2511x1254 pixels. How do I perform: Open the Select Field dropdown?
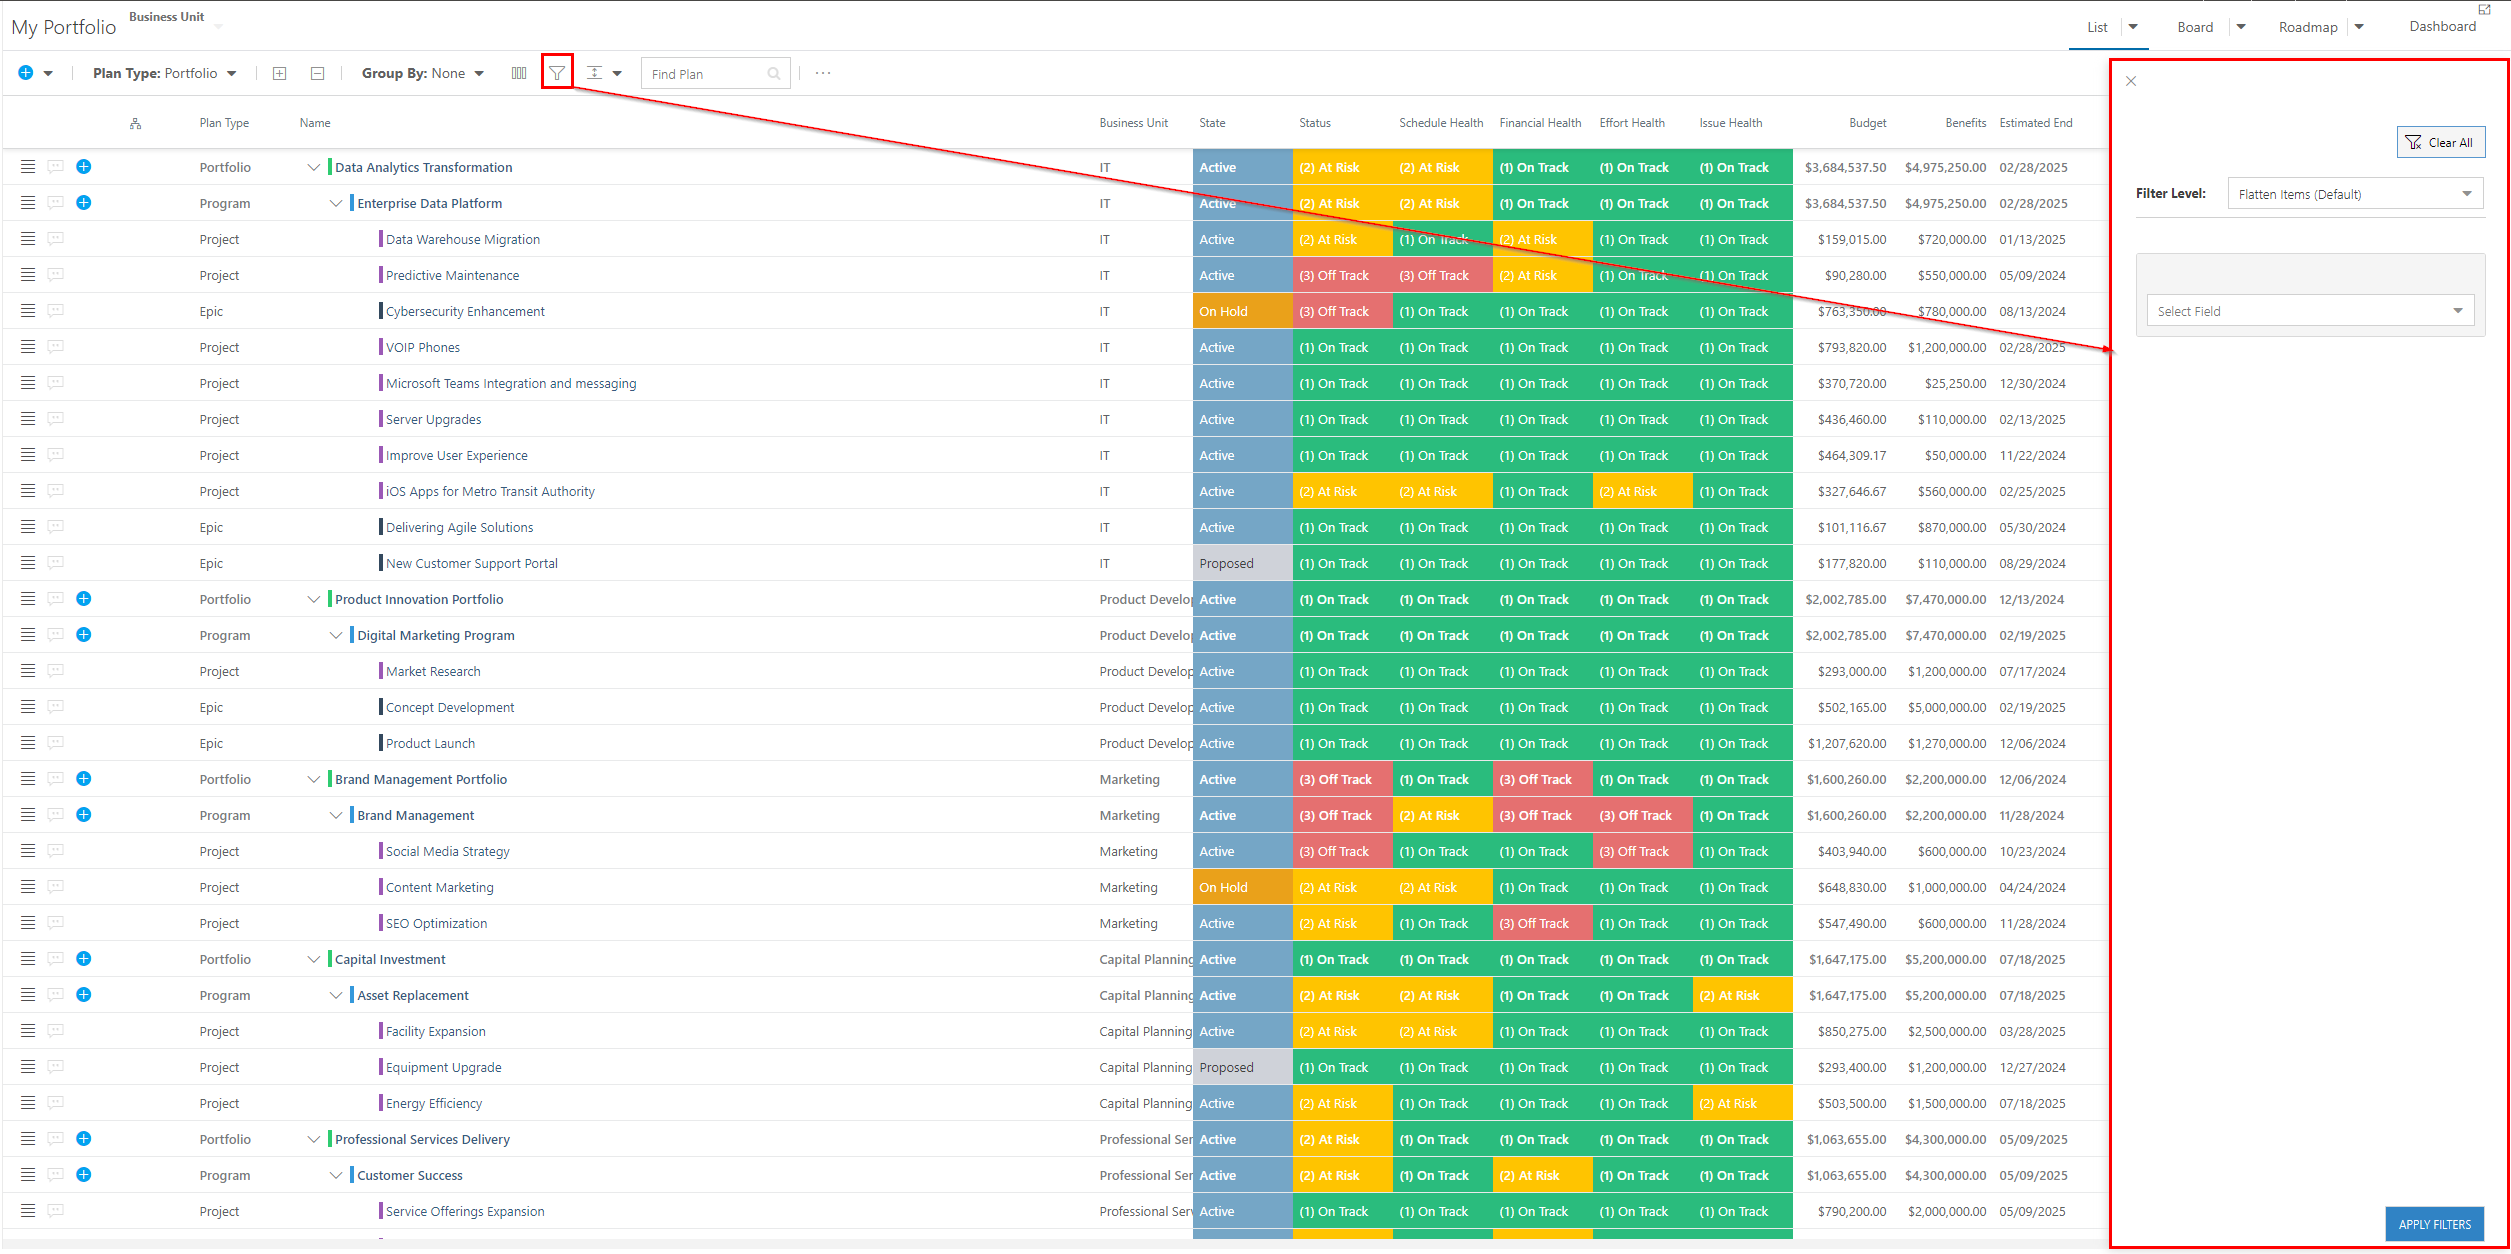2310,311
